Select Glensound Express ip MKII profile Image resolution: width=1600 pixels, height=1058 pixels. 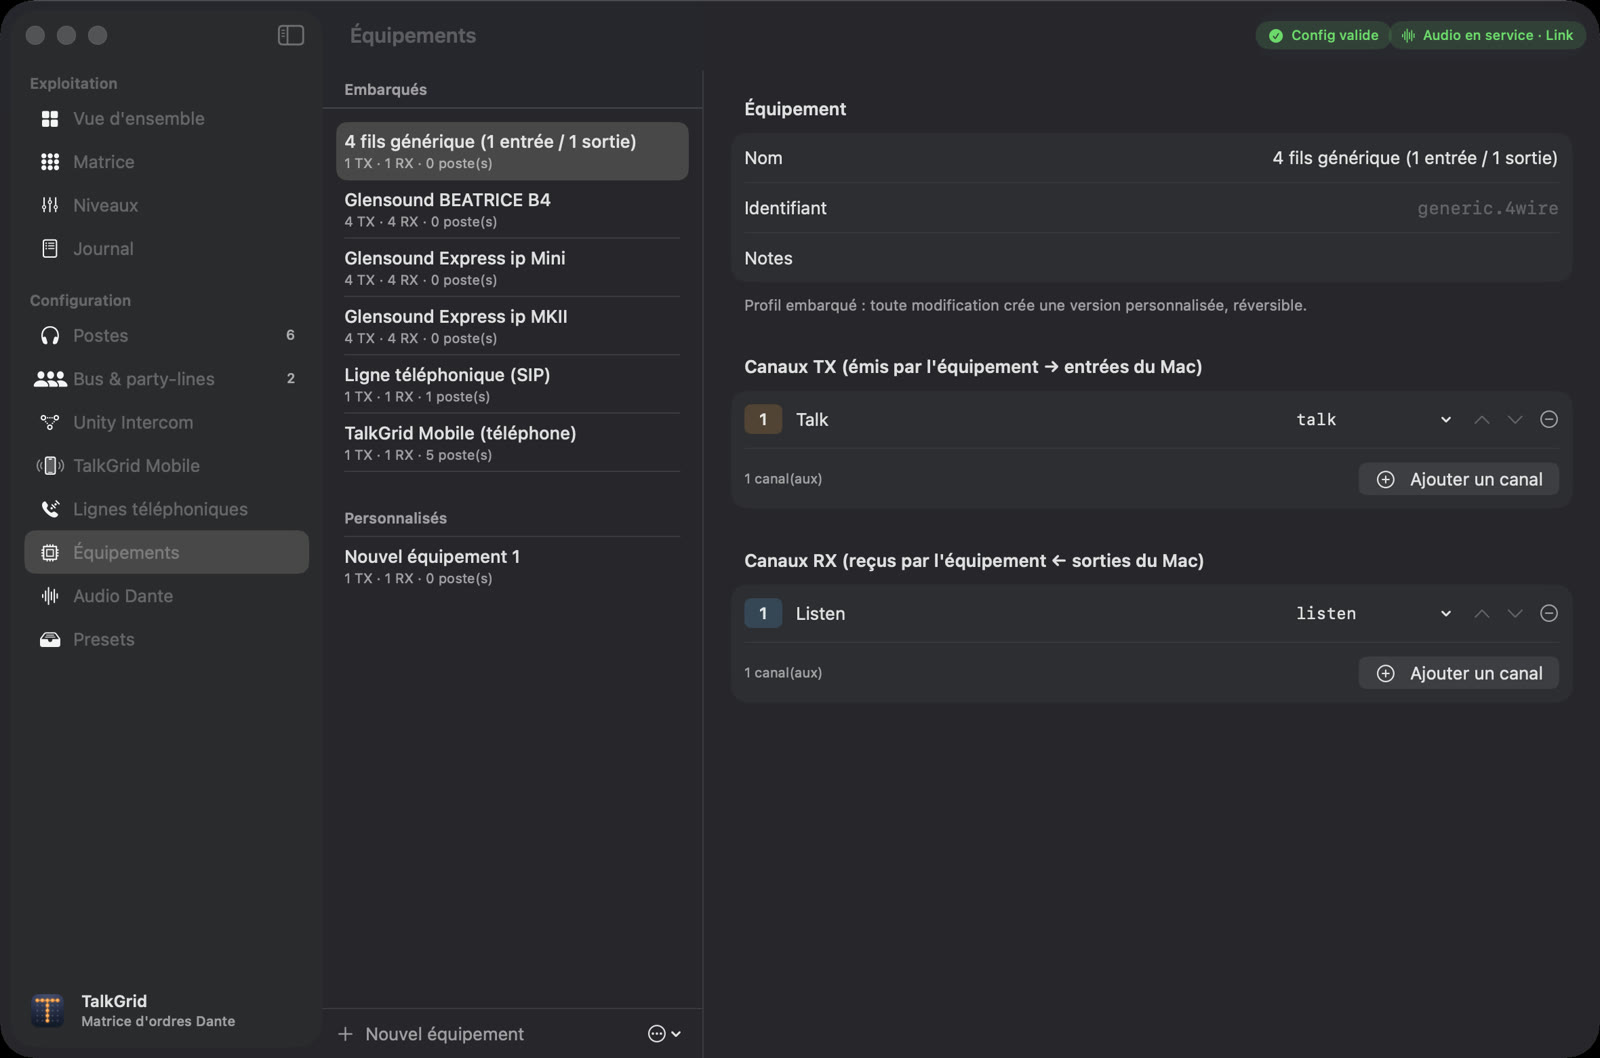pyautogui.click(x=512, y=326)
